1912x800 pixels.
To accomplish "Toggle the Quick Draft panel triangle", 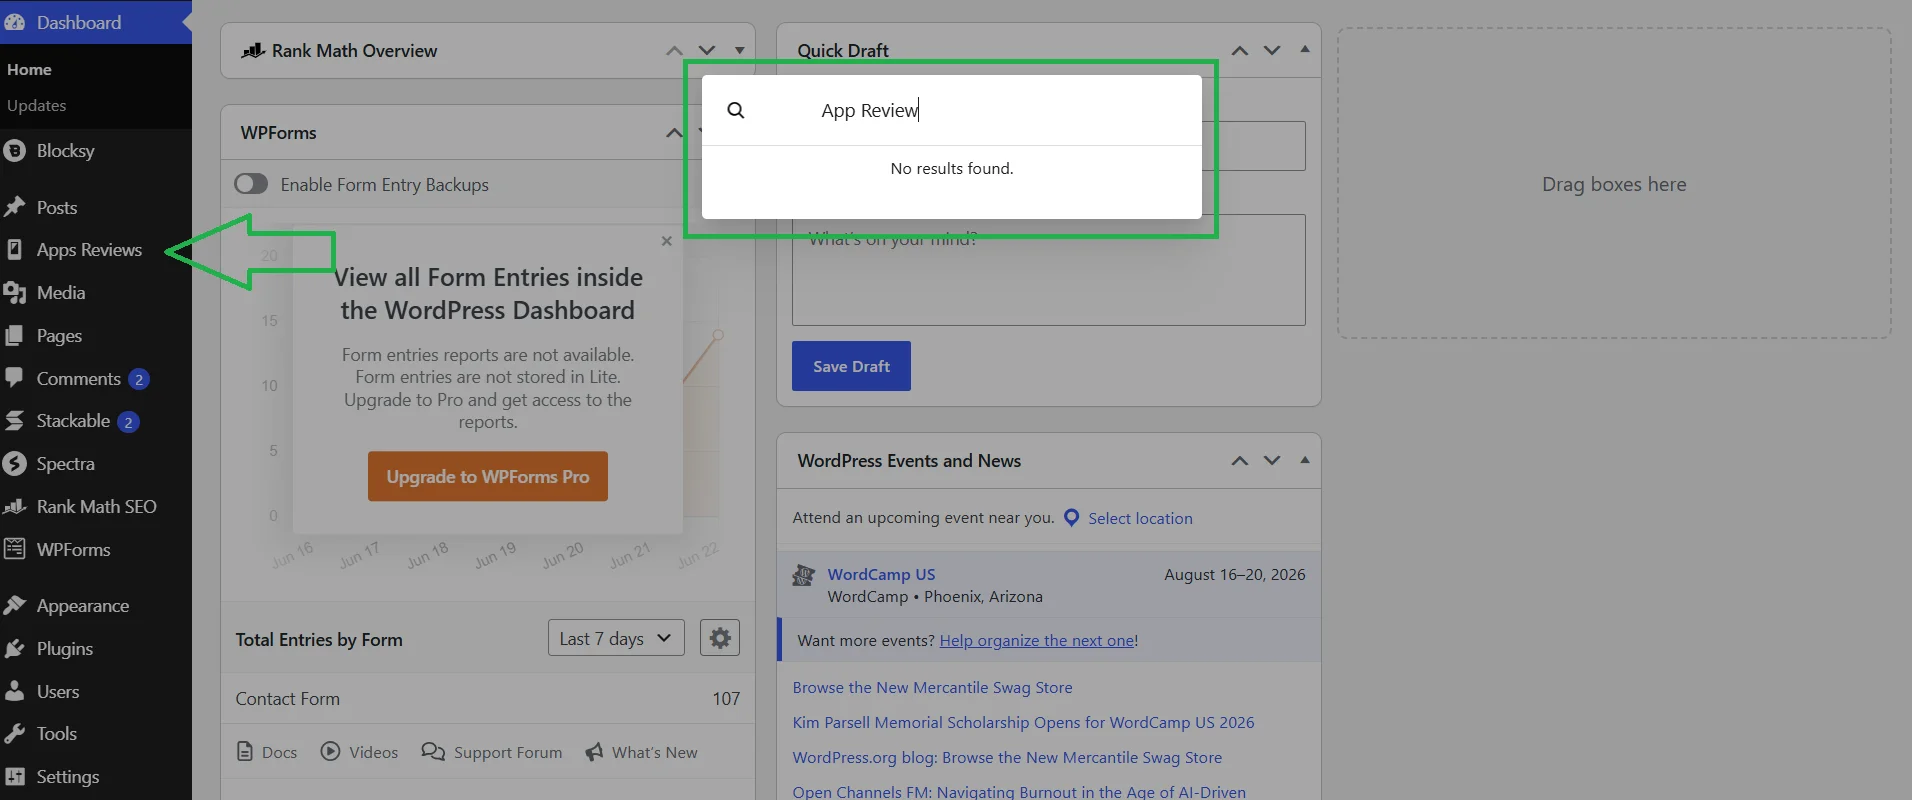I will [1304, 49].
